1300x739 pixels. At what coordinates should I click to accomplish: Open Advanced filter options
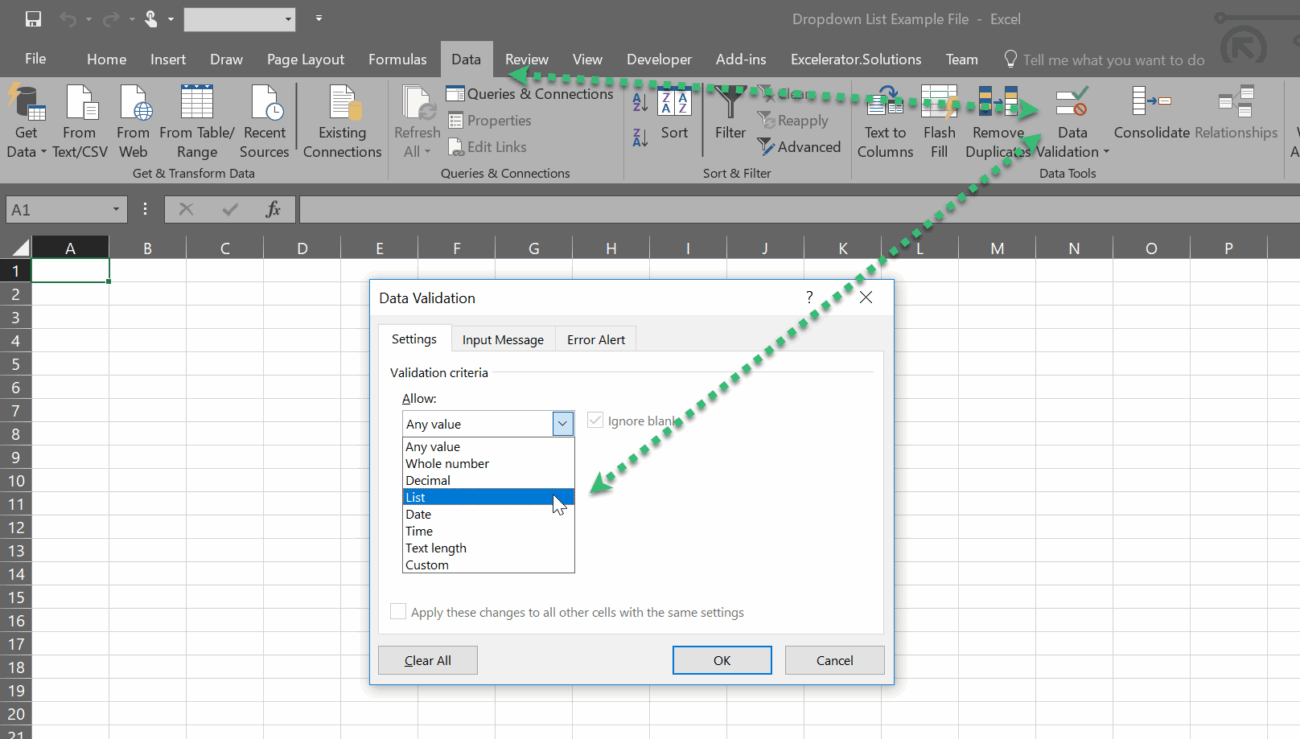(799, 147)
